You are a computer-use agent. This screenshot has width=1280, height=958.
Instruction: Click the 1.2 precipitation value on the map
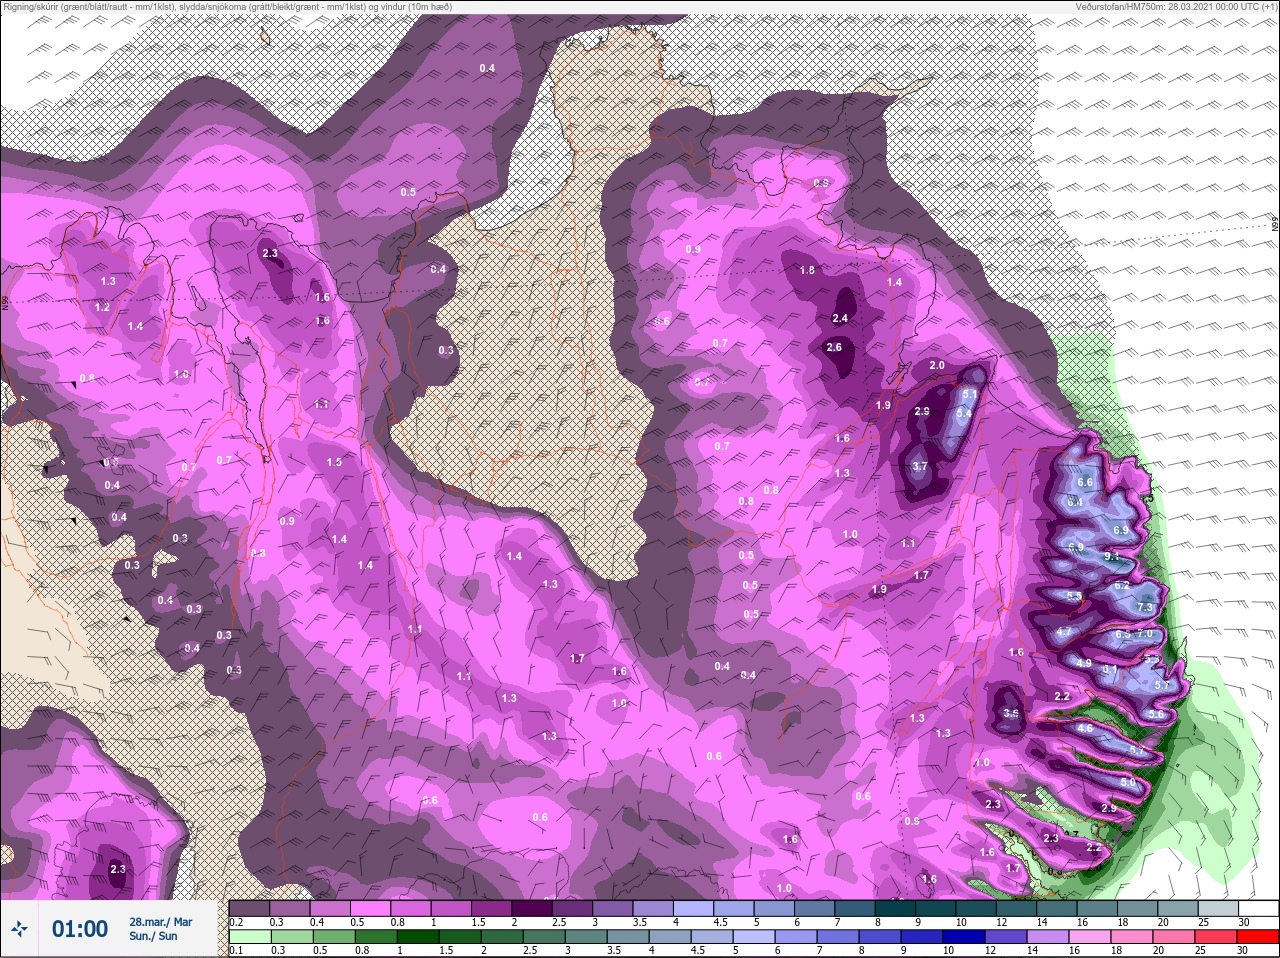point(102,307)
